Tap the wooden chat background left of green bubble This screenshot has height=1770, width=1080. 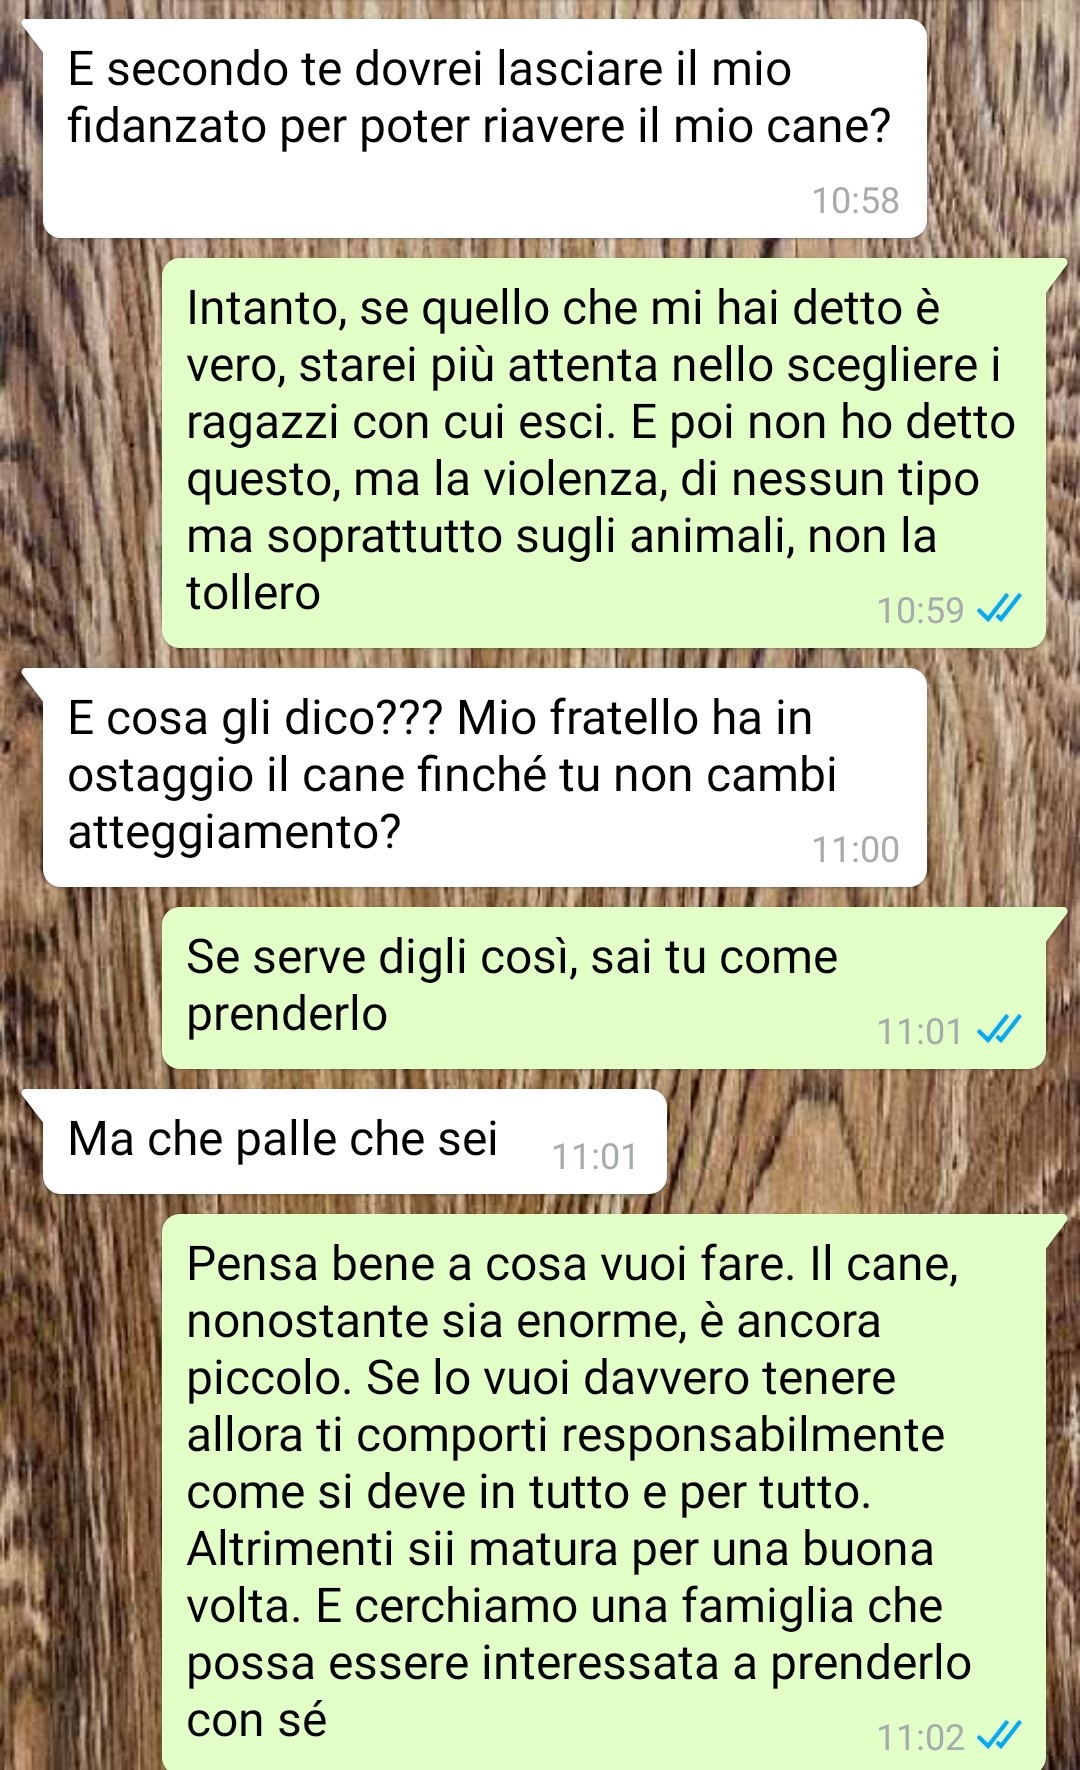[x=80, y=450]
